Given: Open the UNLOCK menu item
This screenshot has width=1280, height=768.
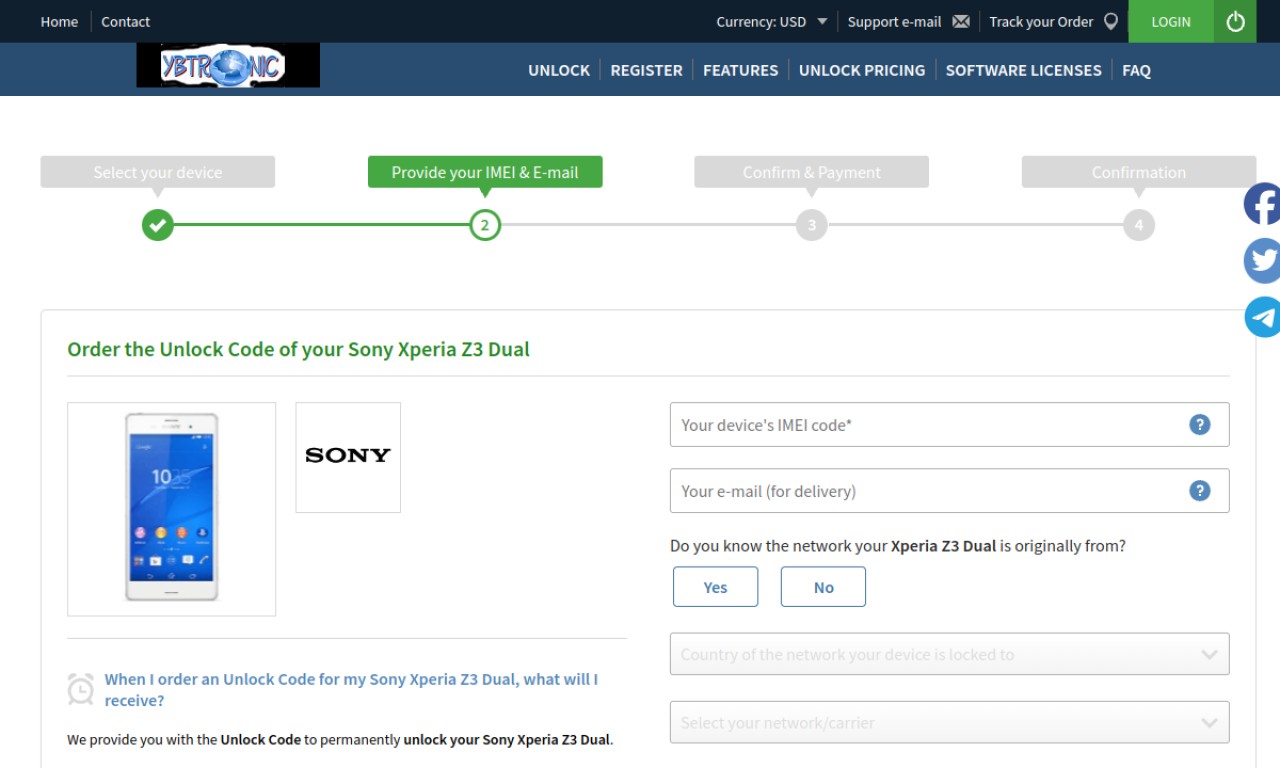Looking at the screenshot, I should click(x=559, y=70).
